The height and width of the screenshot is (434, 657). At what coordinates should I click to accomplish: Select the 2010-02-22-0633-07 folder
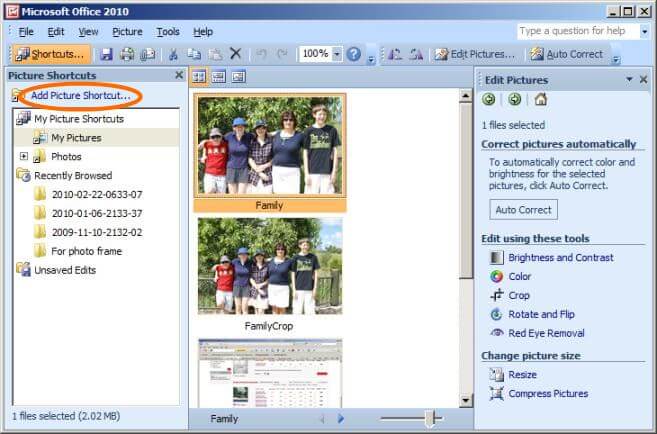(97, 194)
